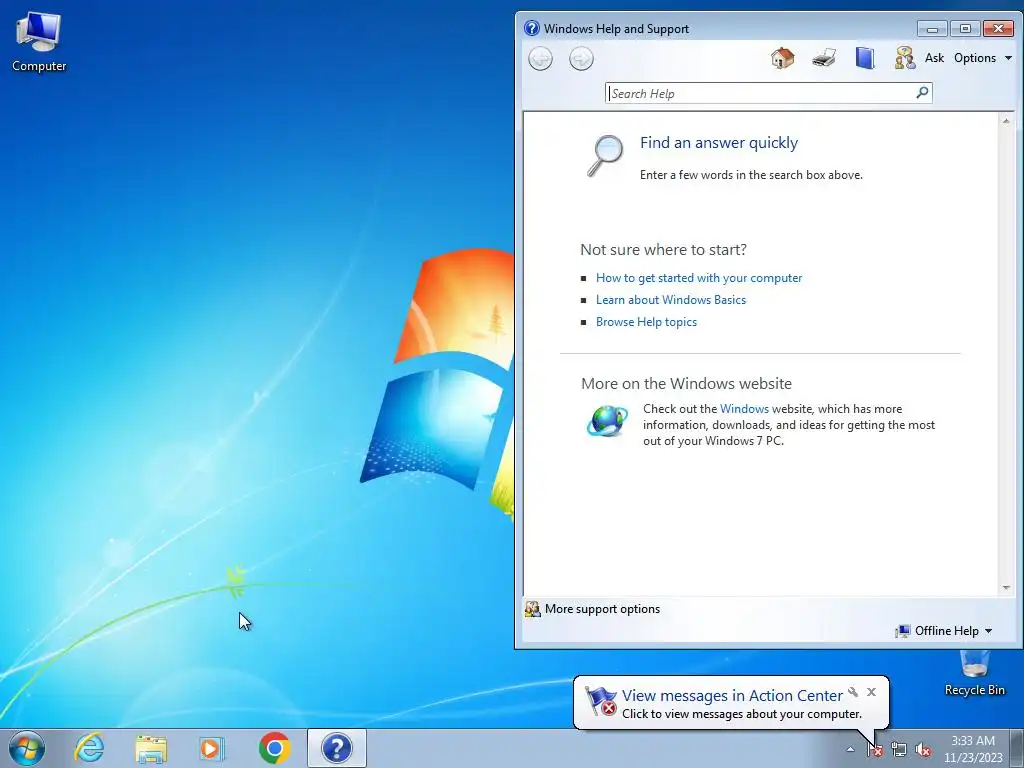The image size is (1024, 768).
Task: Close the Action Center notification balloon
Action: click(x=871, y=692)
